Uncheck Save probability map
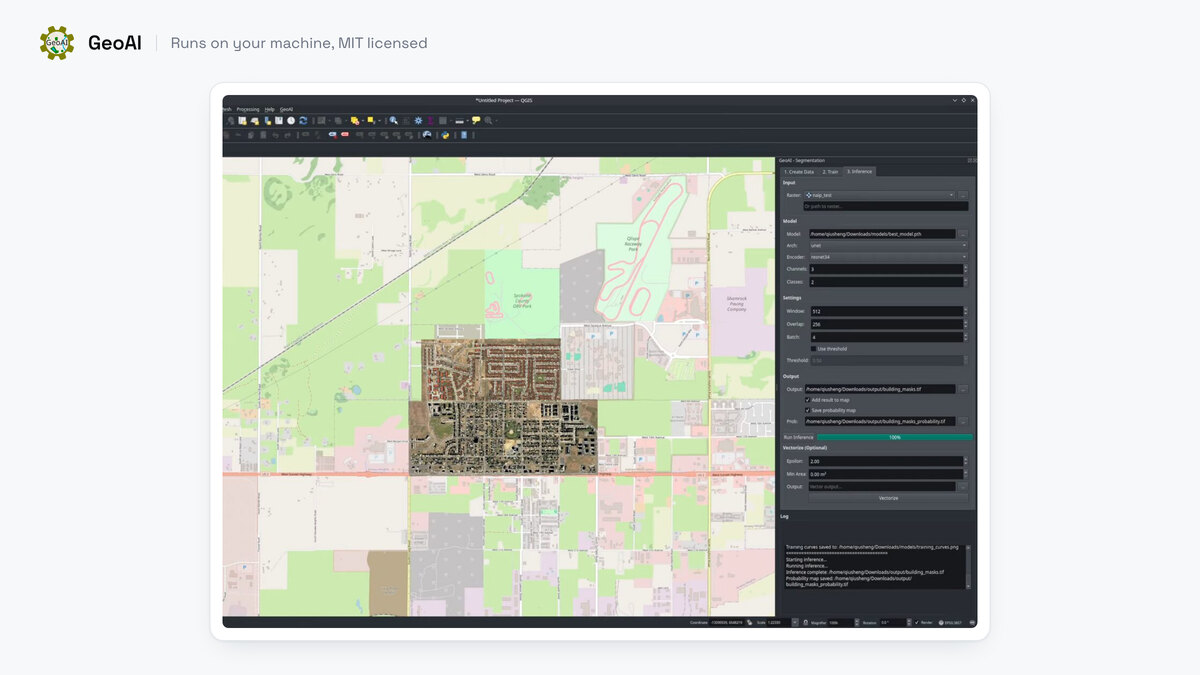Screen dimensions: 1200x675 [x=807, y=410]
